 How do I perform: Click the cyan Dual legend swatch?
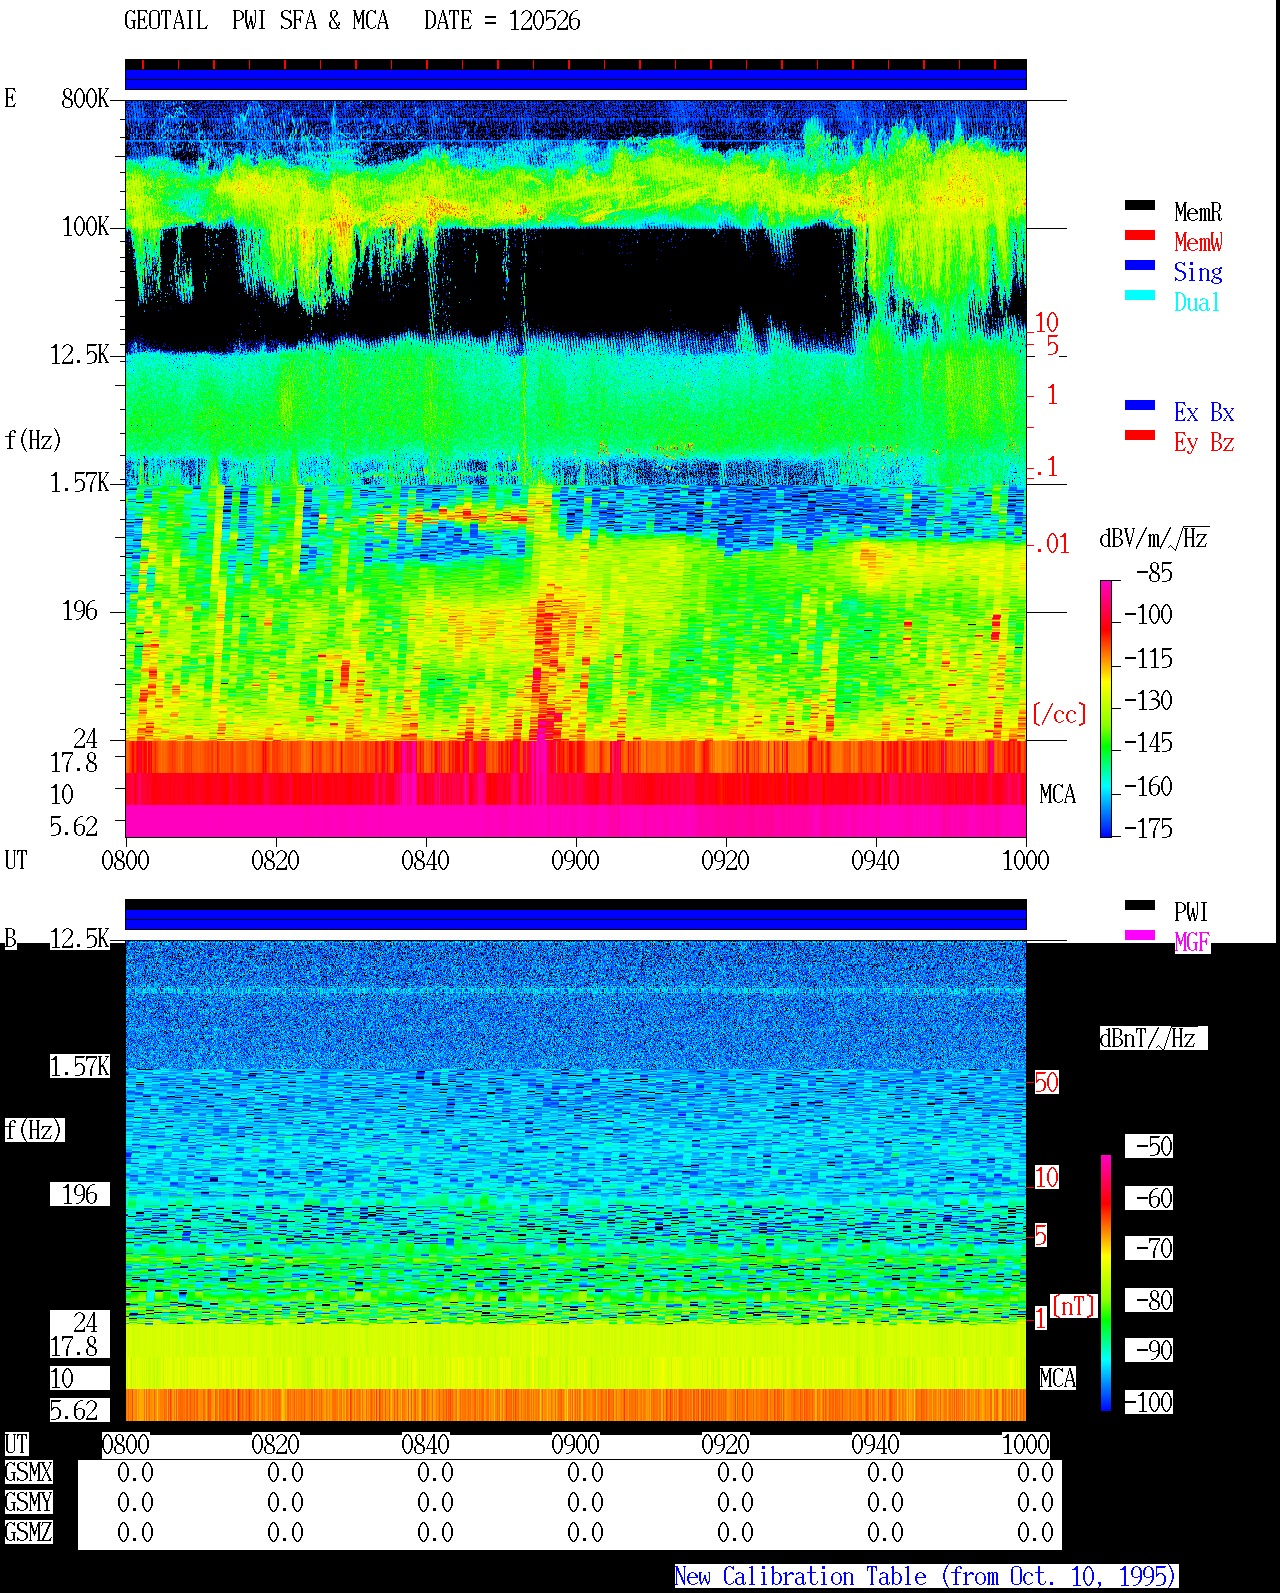(1140, 295)
